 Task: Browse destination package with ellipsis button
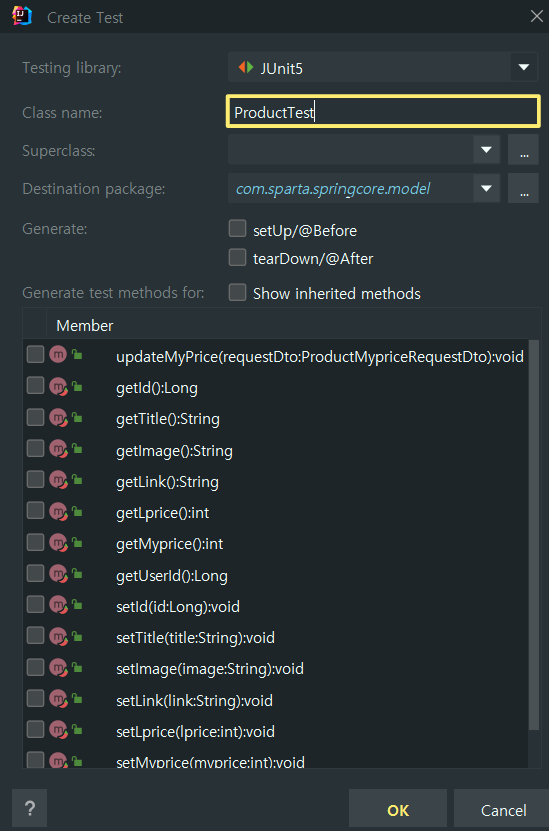(524, 188)
